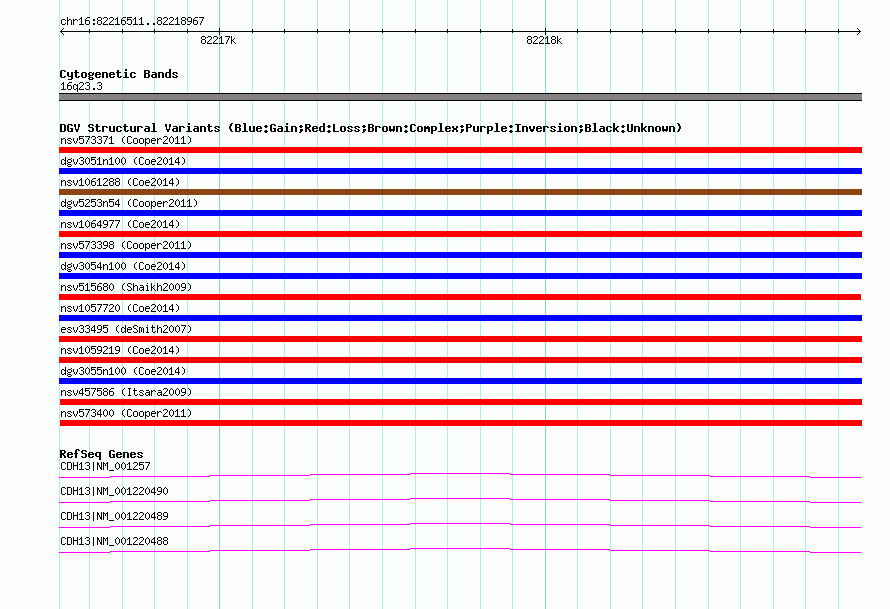Open variant nsv573398 (Cooper2011) label
890x609 pixels.
point(126,245)
